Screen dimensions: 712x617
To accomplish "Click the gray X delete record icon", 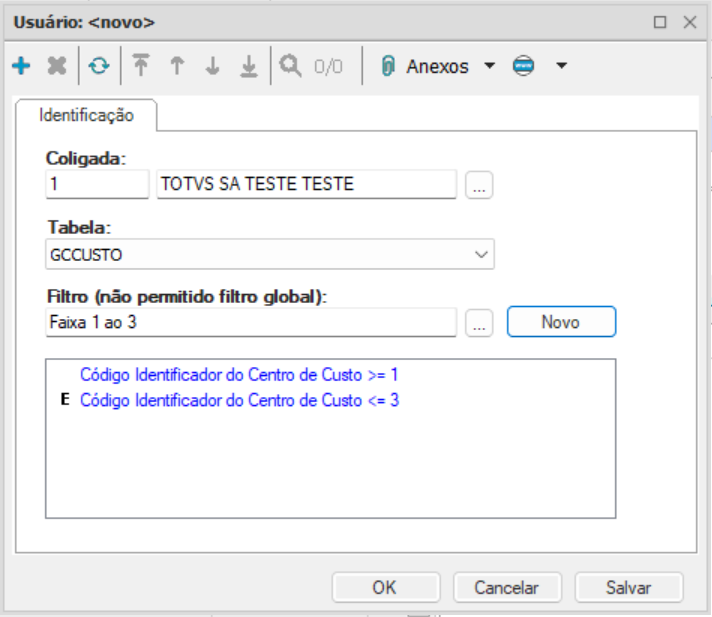I will point(57,66).
